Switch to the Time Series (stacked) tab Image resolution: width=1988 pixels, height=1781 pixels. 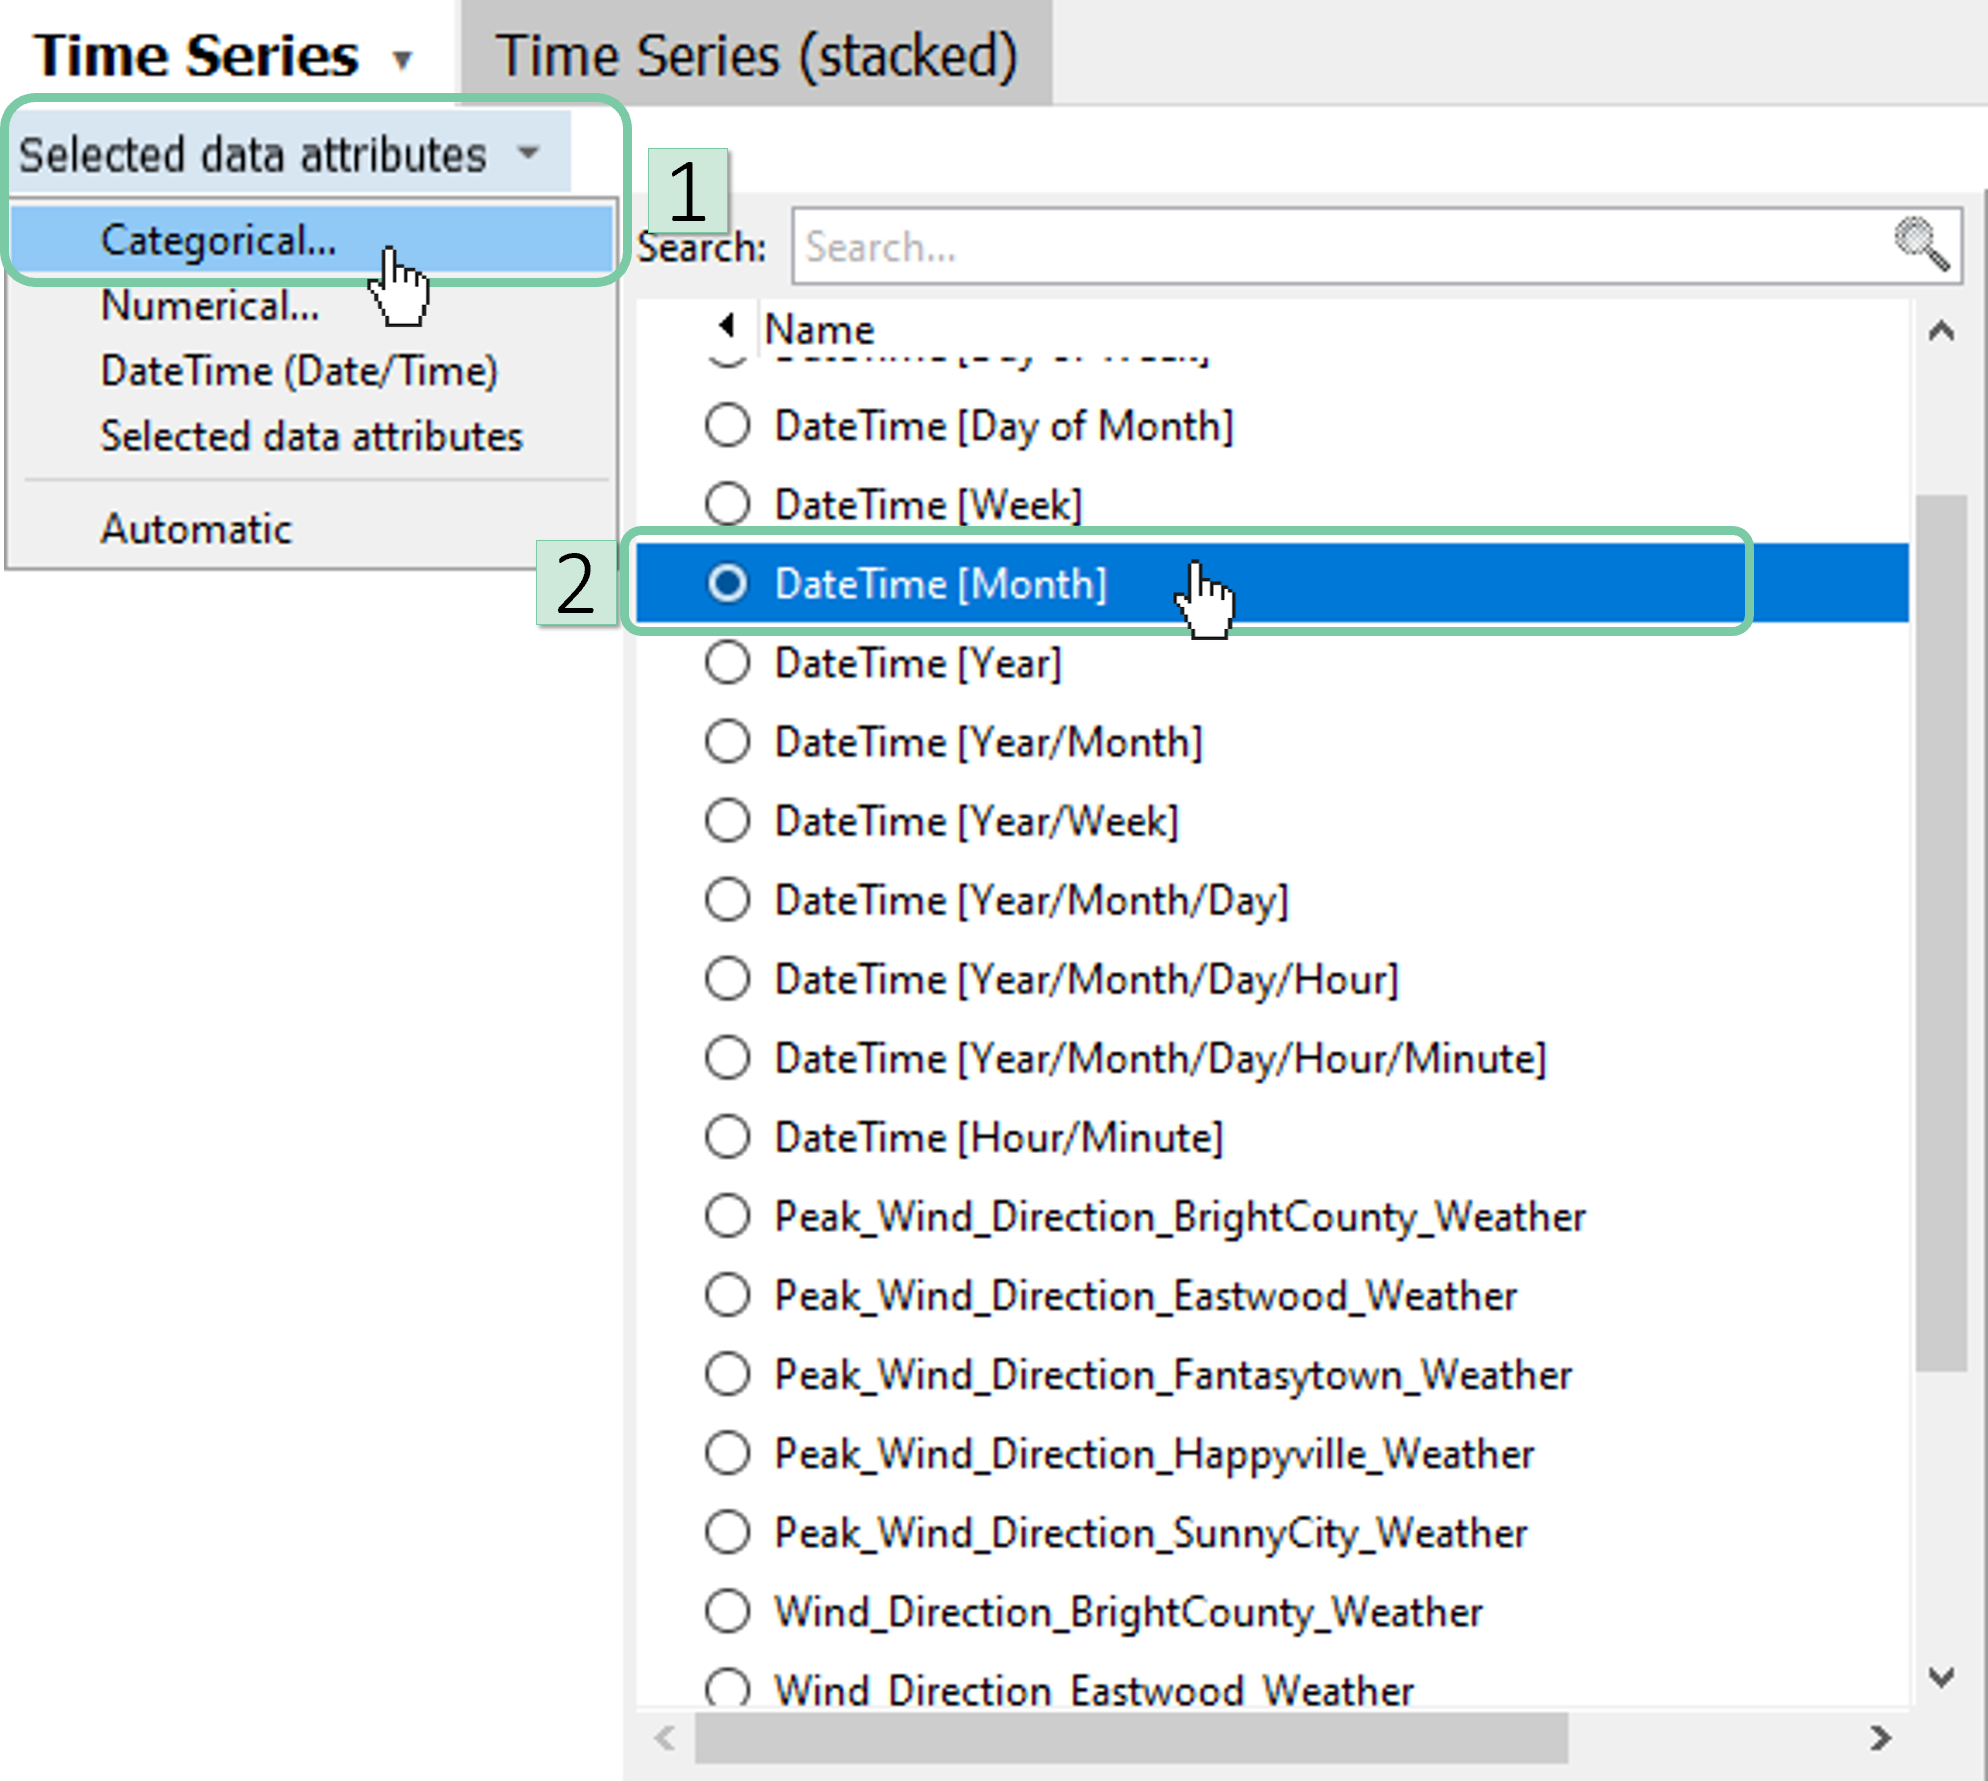pos(756,55)
